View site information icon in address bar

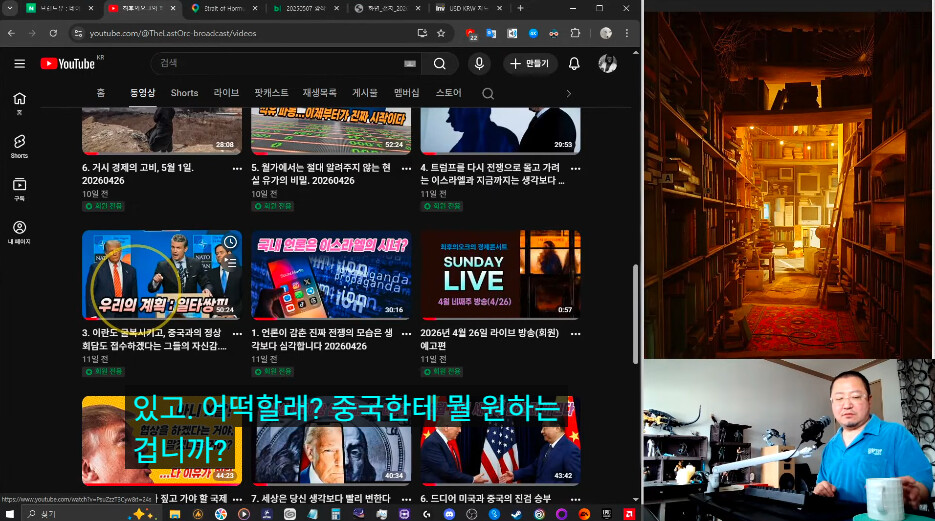coord(78,33)
